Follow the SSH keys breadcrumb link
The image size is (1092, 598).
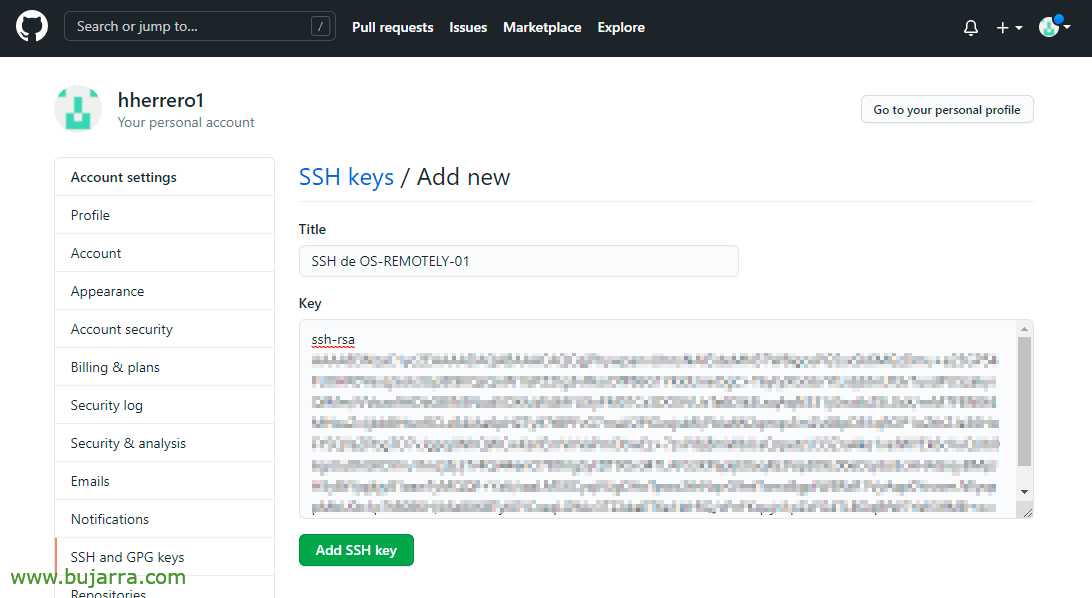pyautogui.click(x=346, y=177)
